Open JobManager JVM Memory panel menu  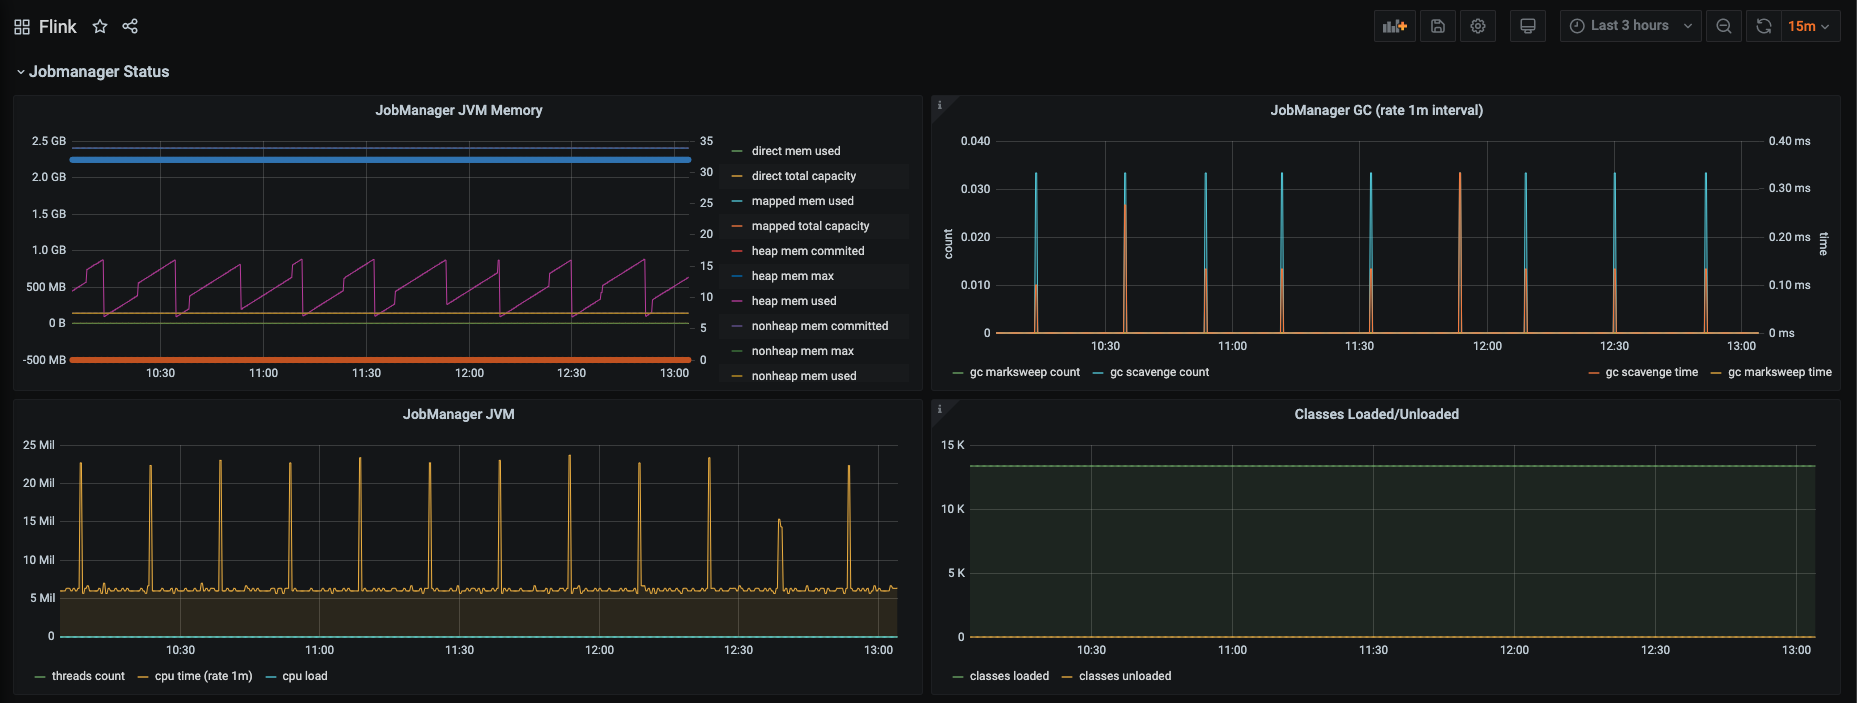coord(459,110)
